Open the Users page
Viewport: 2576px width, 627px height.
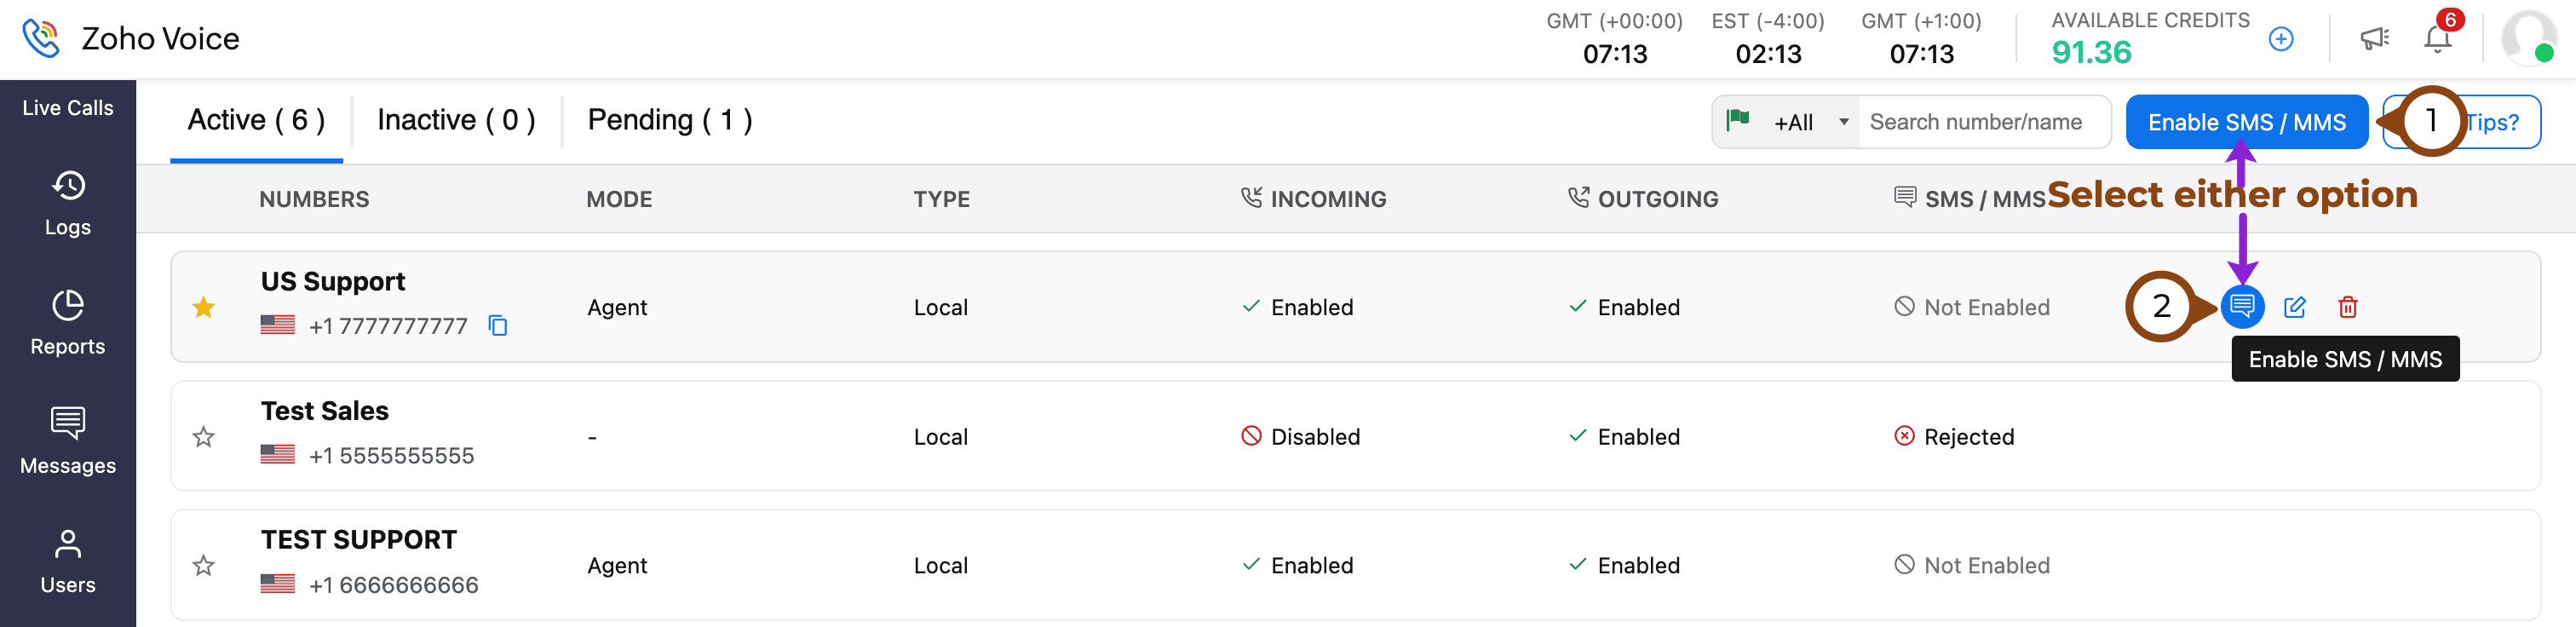68,561
